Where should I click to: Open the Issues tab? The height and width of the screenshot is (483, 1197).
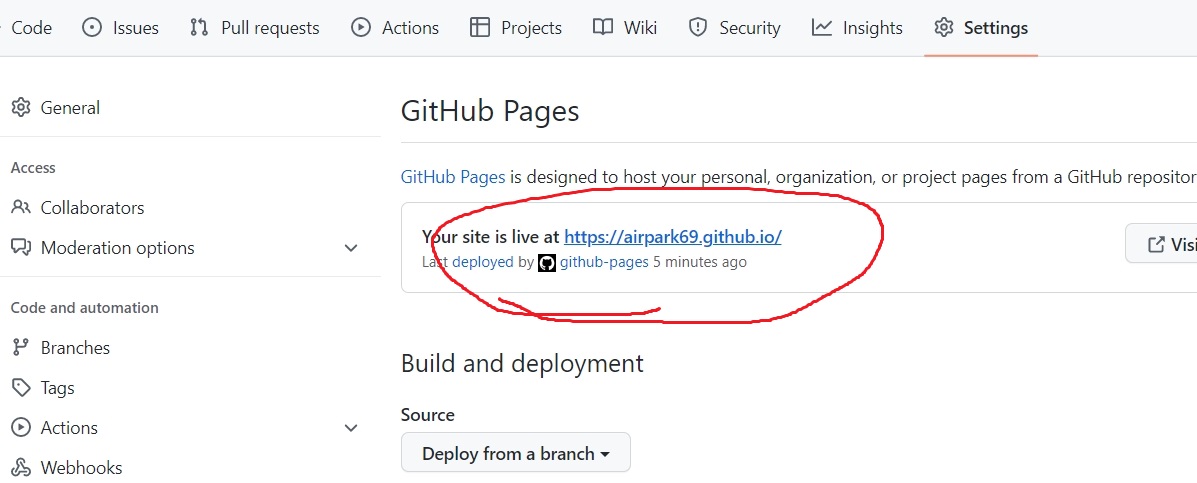pos(120,28)
